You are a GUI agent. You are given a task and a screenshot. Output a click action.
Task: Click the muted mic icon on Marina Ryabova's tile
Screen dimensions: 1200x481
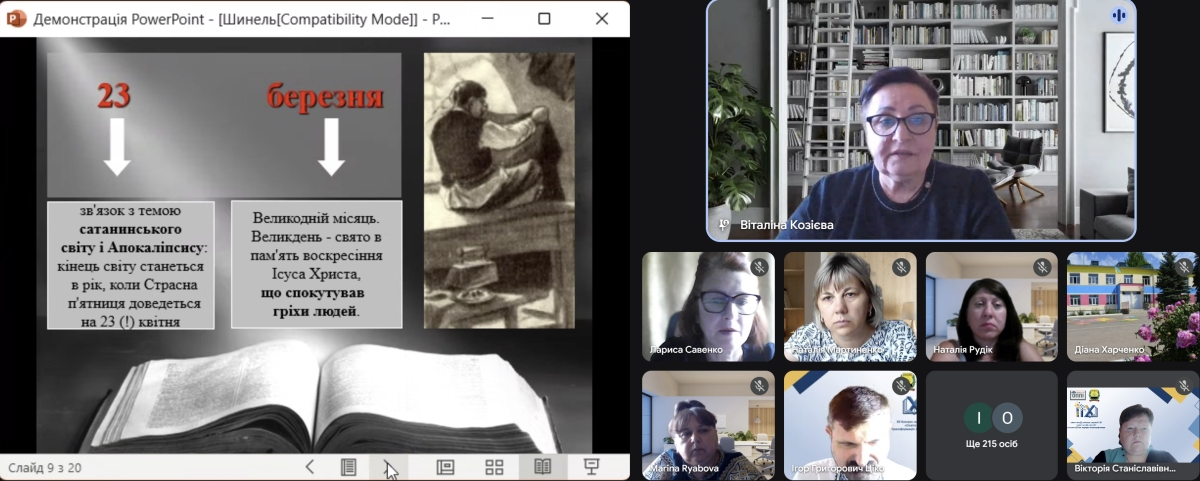759,386
